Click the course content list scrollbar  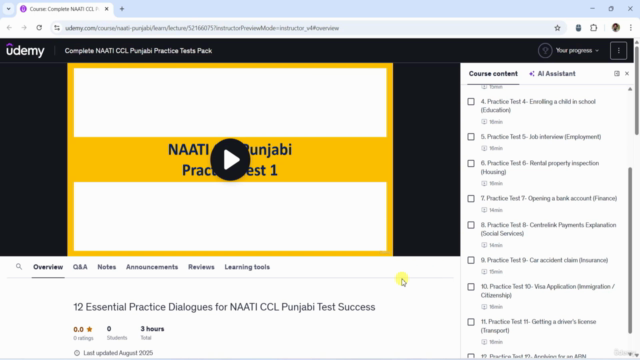[630, 249]
